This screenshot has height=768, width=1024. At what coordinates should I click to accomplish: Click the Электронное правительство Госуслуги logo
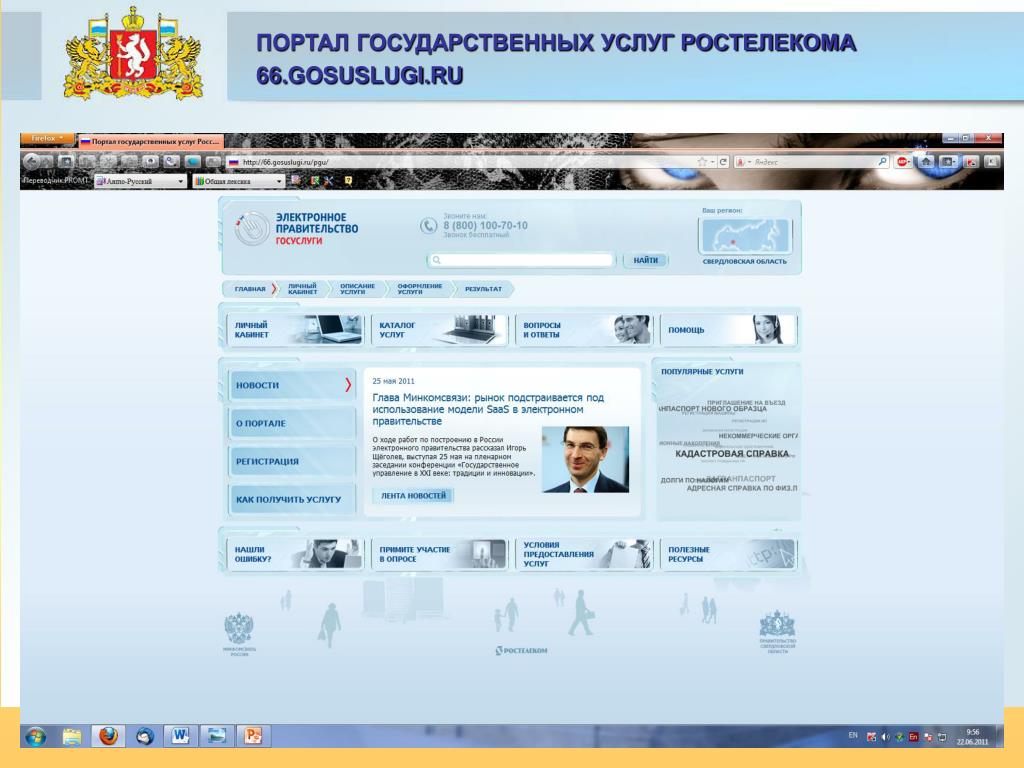(297, 229)
